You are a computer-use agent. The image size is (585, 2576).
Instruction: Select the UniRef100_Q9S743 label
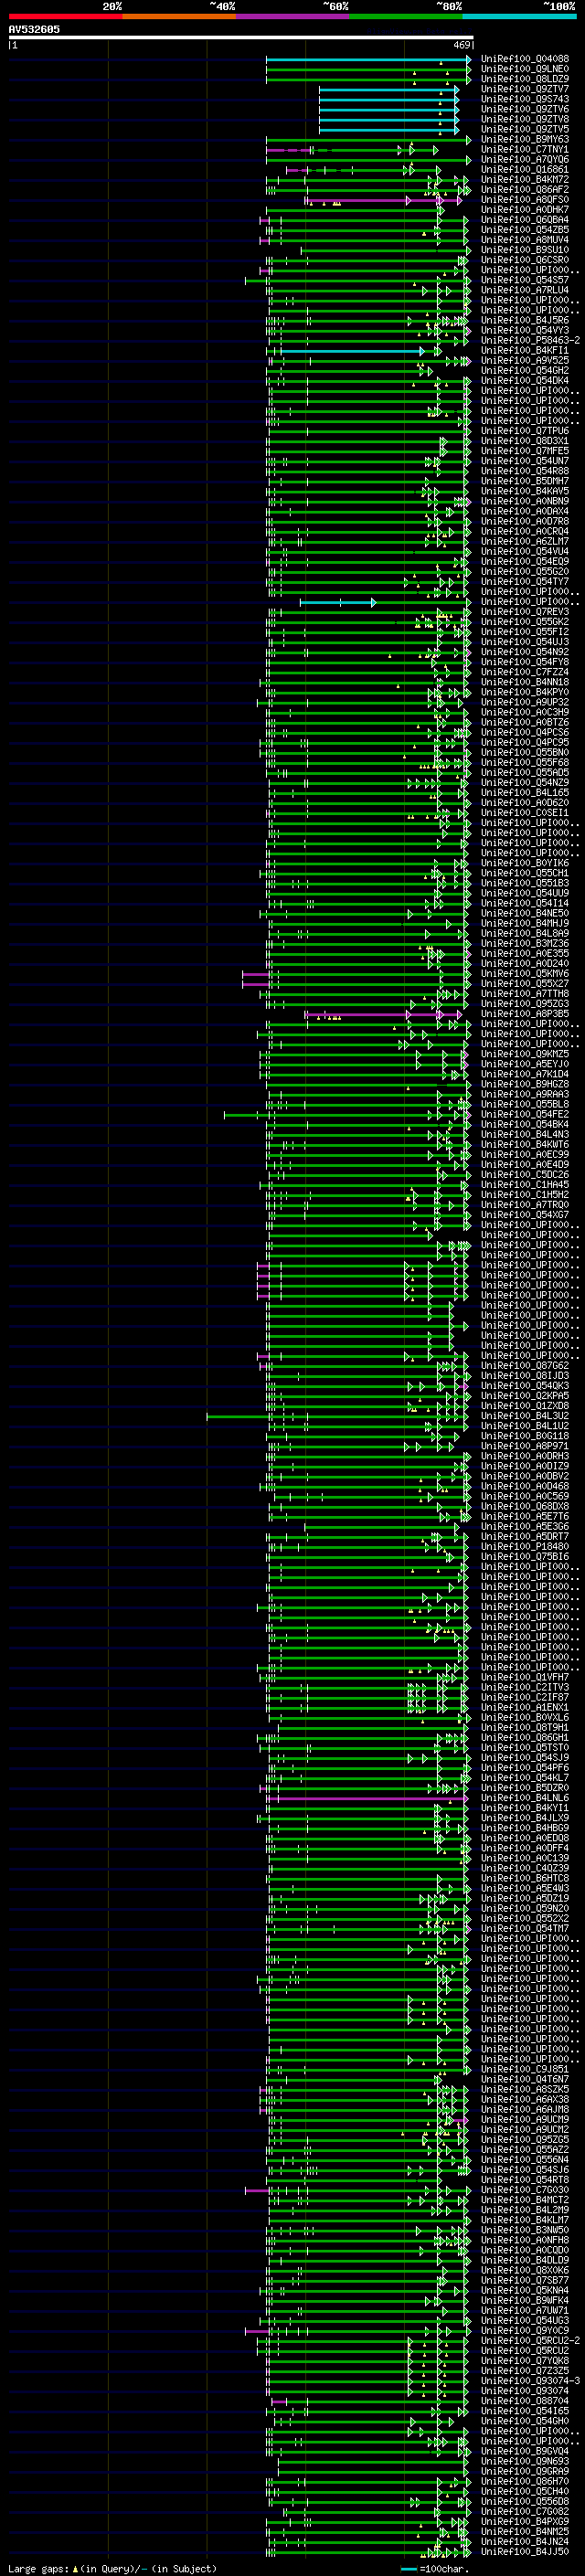pyautogui.click(x=525, y=99)
